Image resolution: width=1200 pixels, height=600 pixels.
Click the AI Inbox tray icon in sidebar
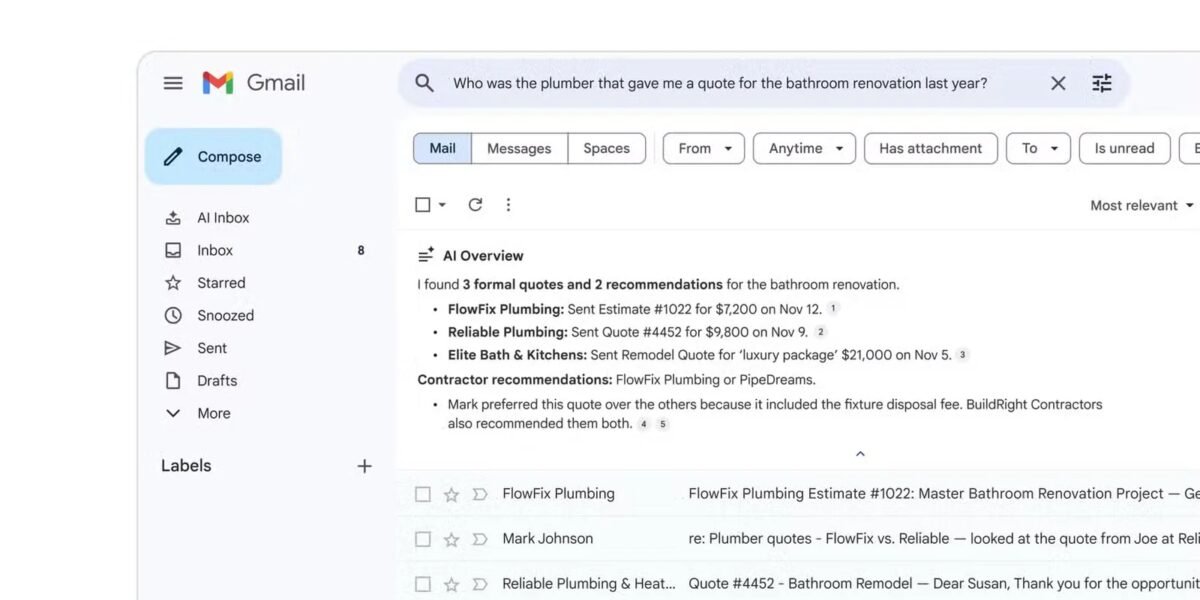[173, 217]
